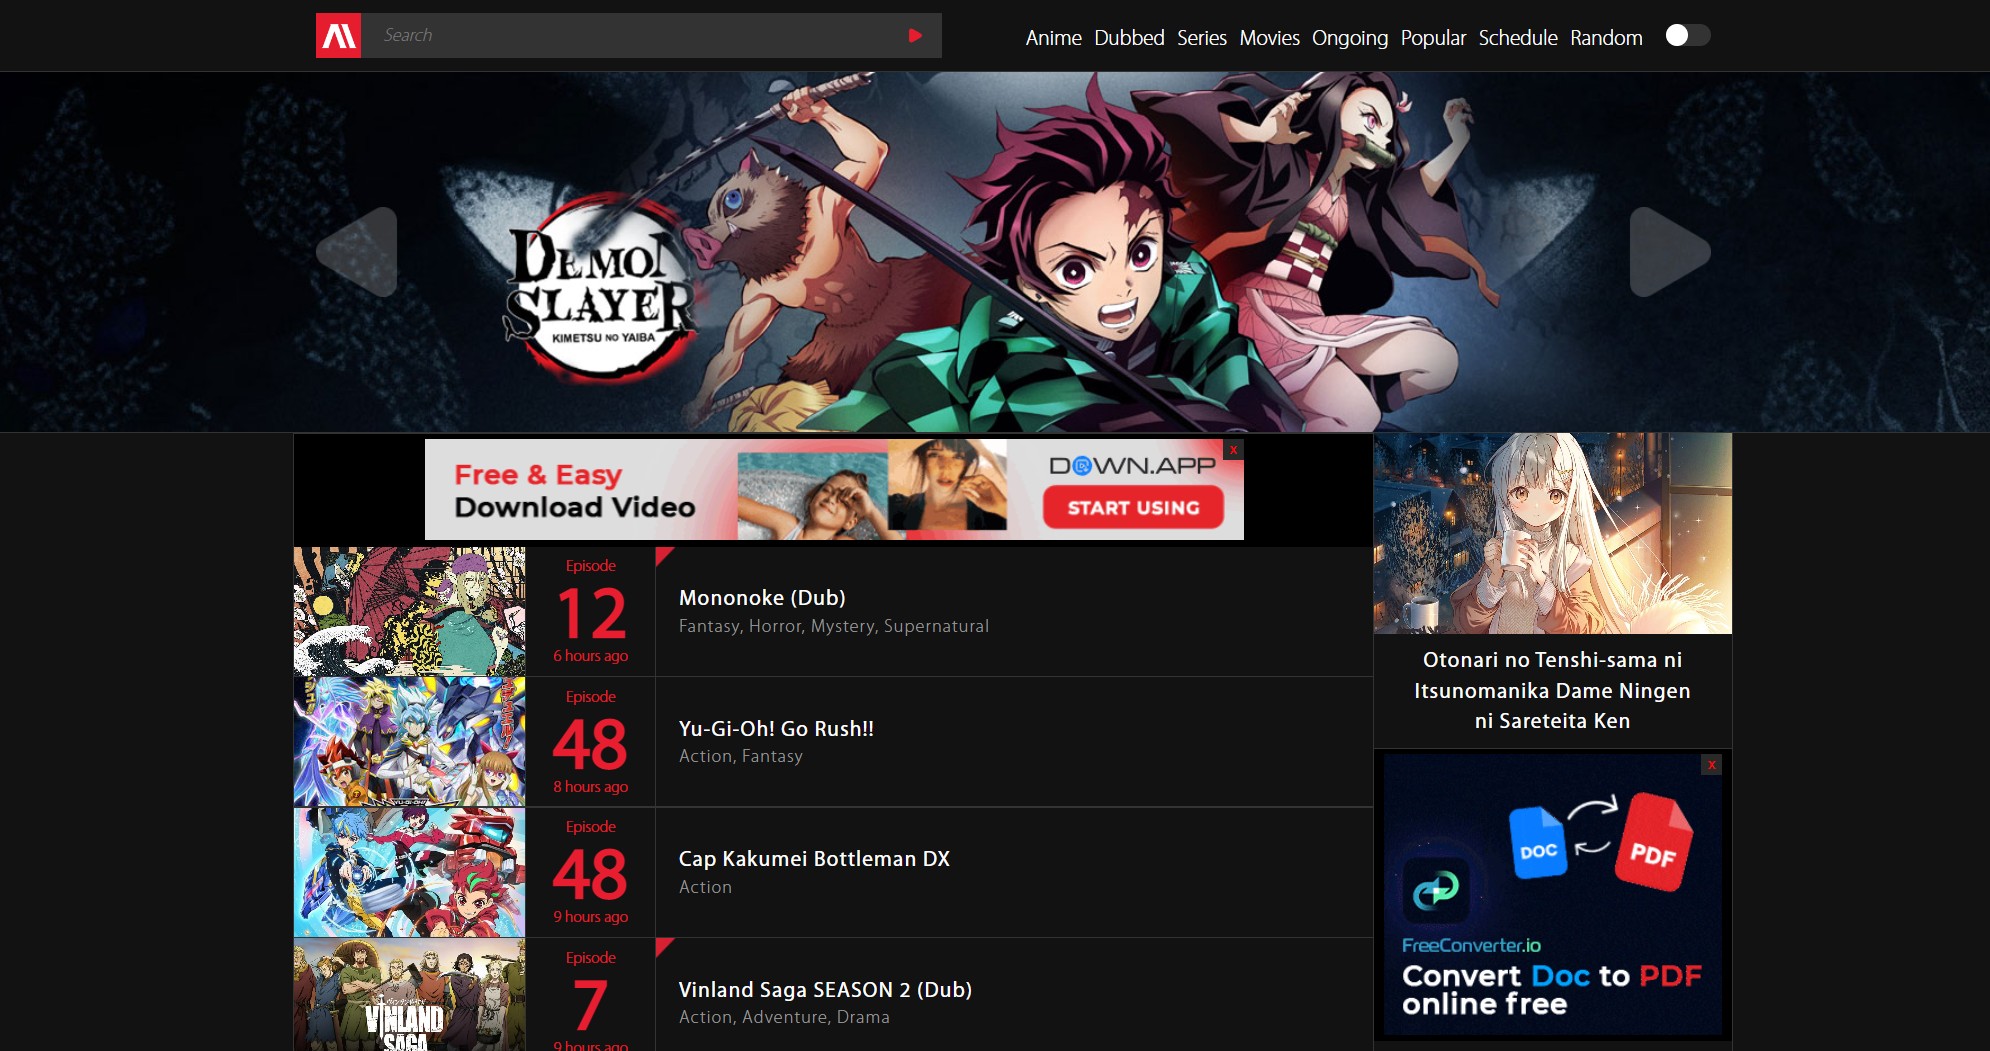Click the '6 hours ago' timestamp
This screenshot has height=1051, width=1990.
coord(590,656)
